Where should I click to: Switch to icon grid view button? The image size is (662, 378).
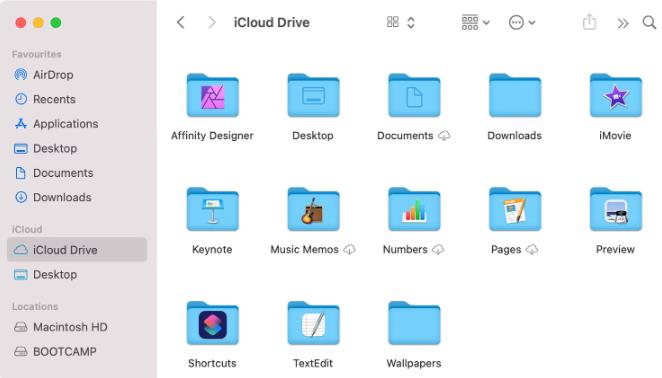pyautogui.click(x=393, y=22)
